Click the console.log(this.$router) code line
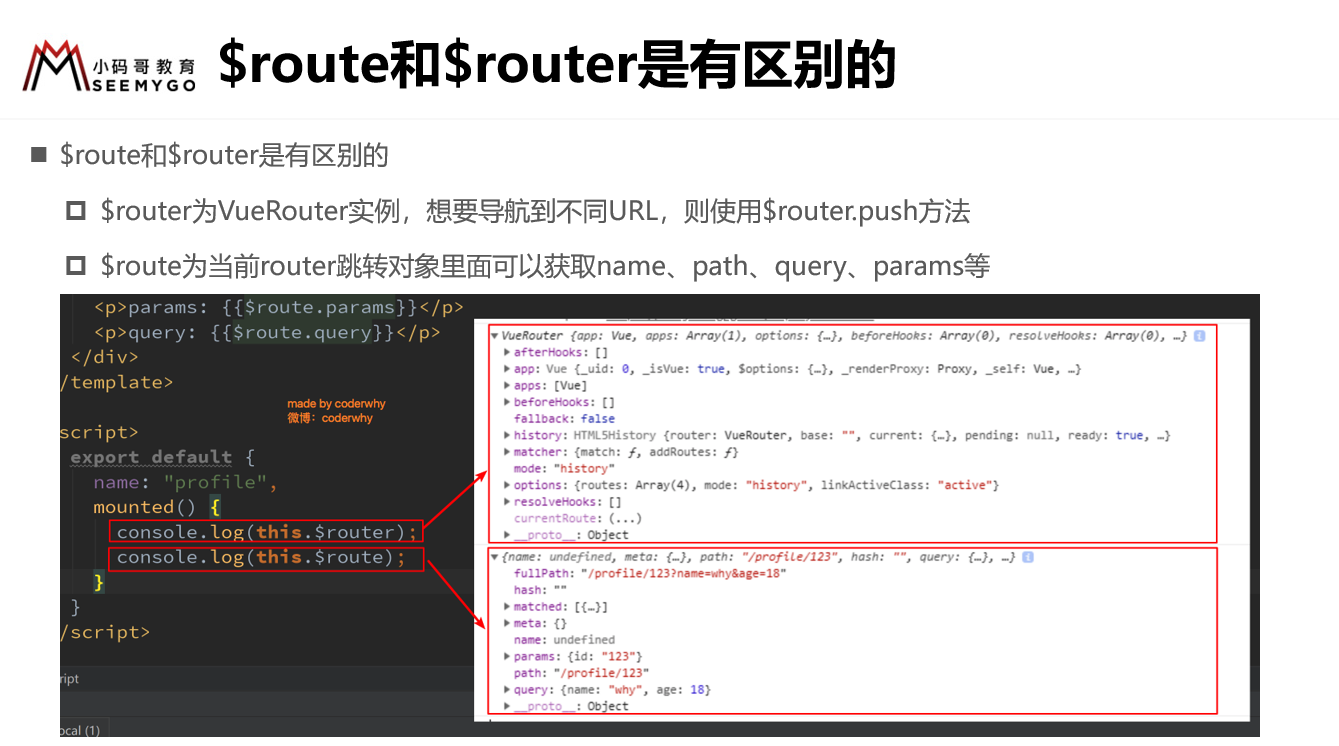1339x746 pixels. point(266,532)
